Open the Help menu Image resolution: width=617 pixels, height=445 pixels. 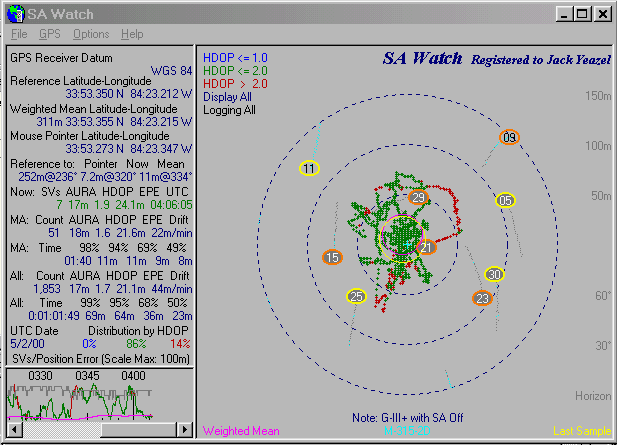pyautogui.click(x=132, y=34)
